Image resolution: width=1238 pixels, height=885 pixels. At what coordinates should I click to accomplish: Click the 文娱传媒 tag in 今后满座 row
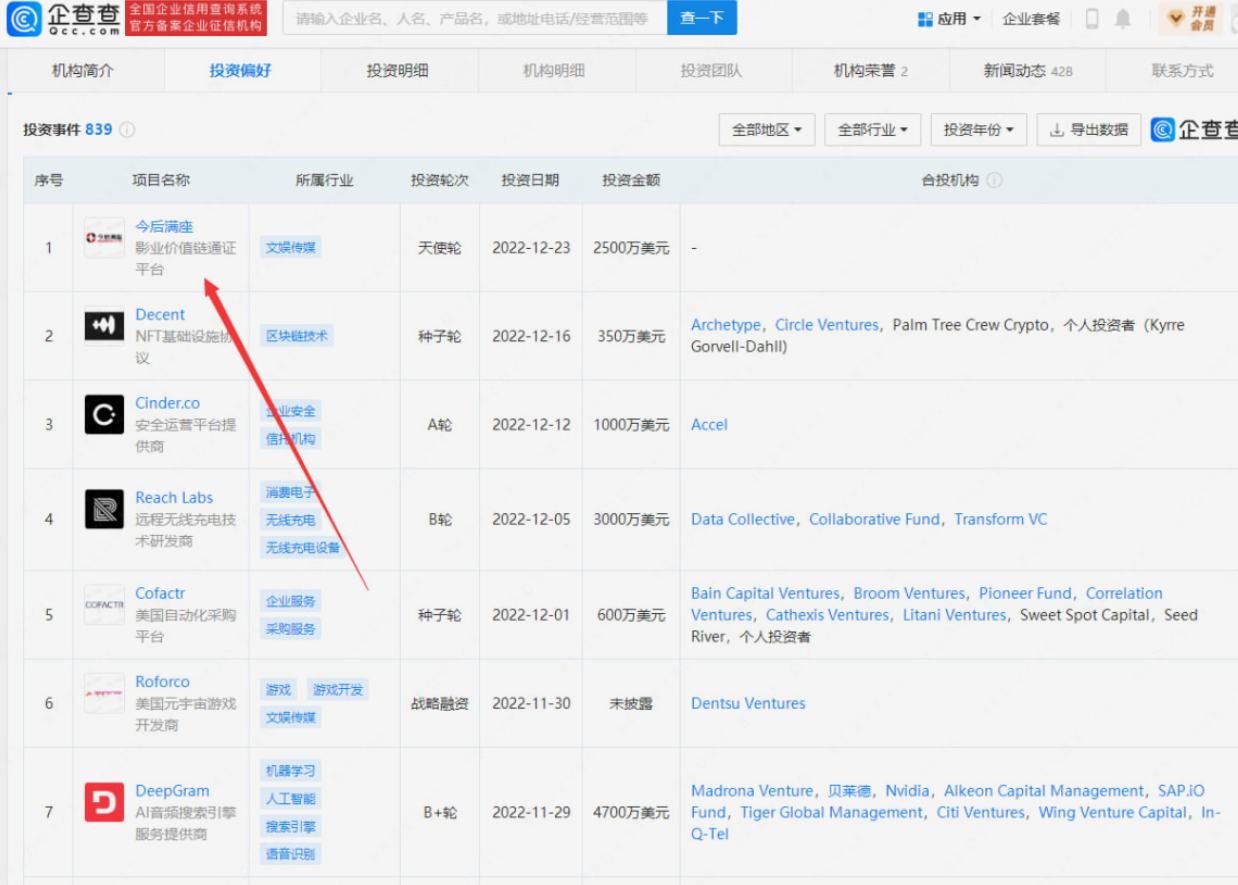click(291, 248)
